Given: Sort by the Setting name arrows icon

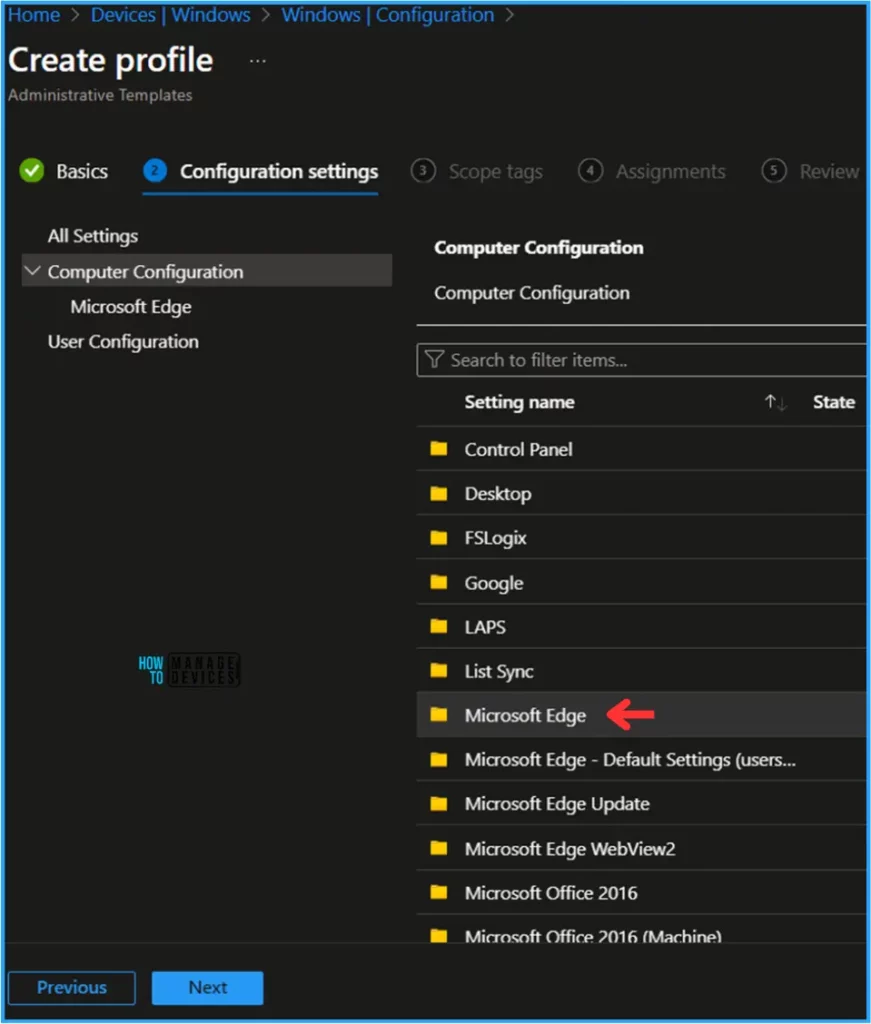Looking at the screenshot, I should point(776,402).
